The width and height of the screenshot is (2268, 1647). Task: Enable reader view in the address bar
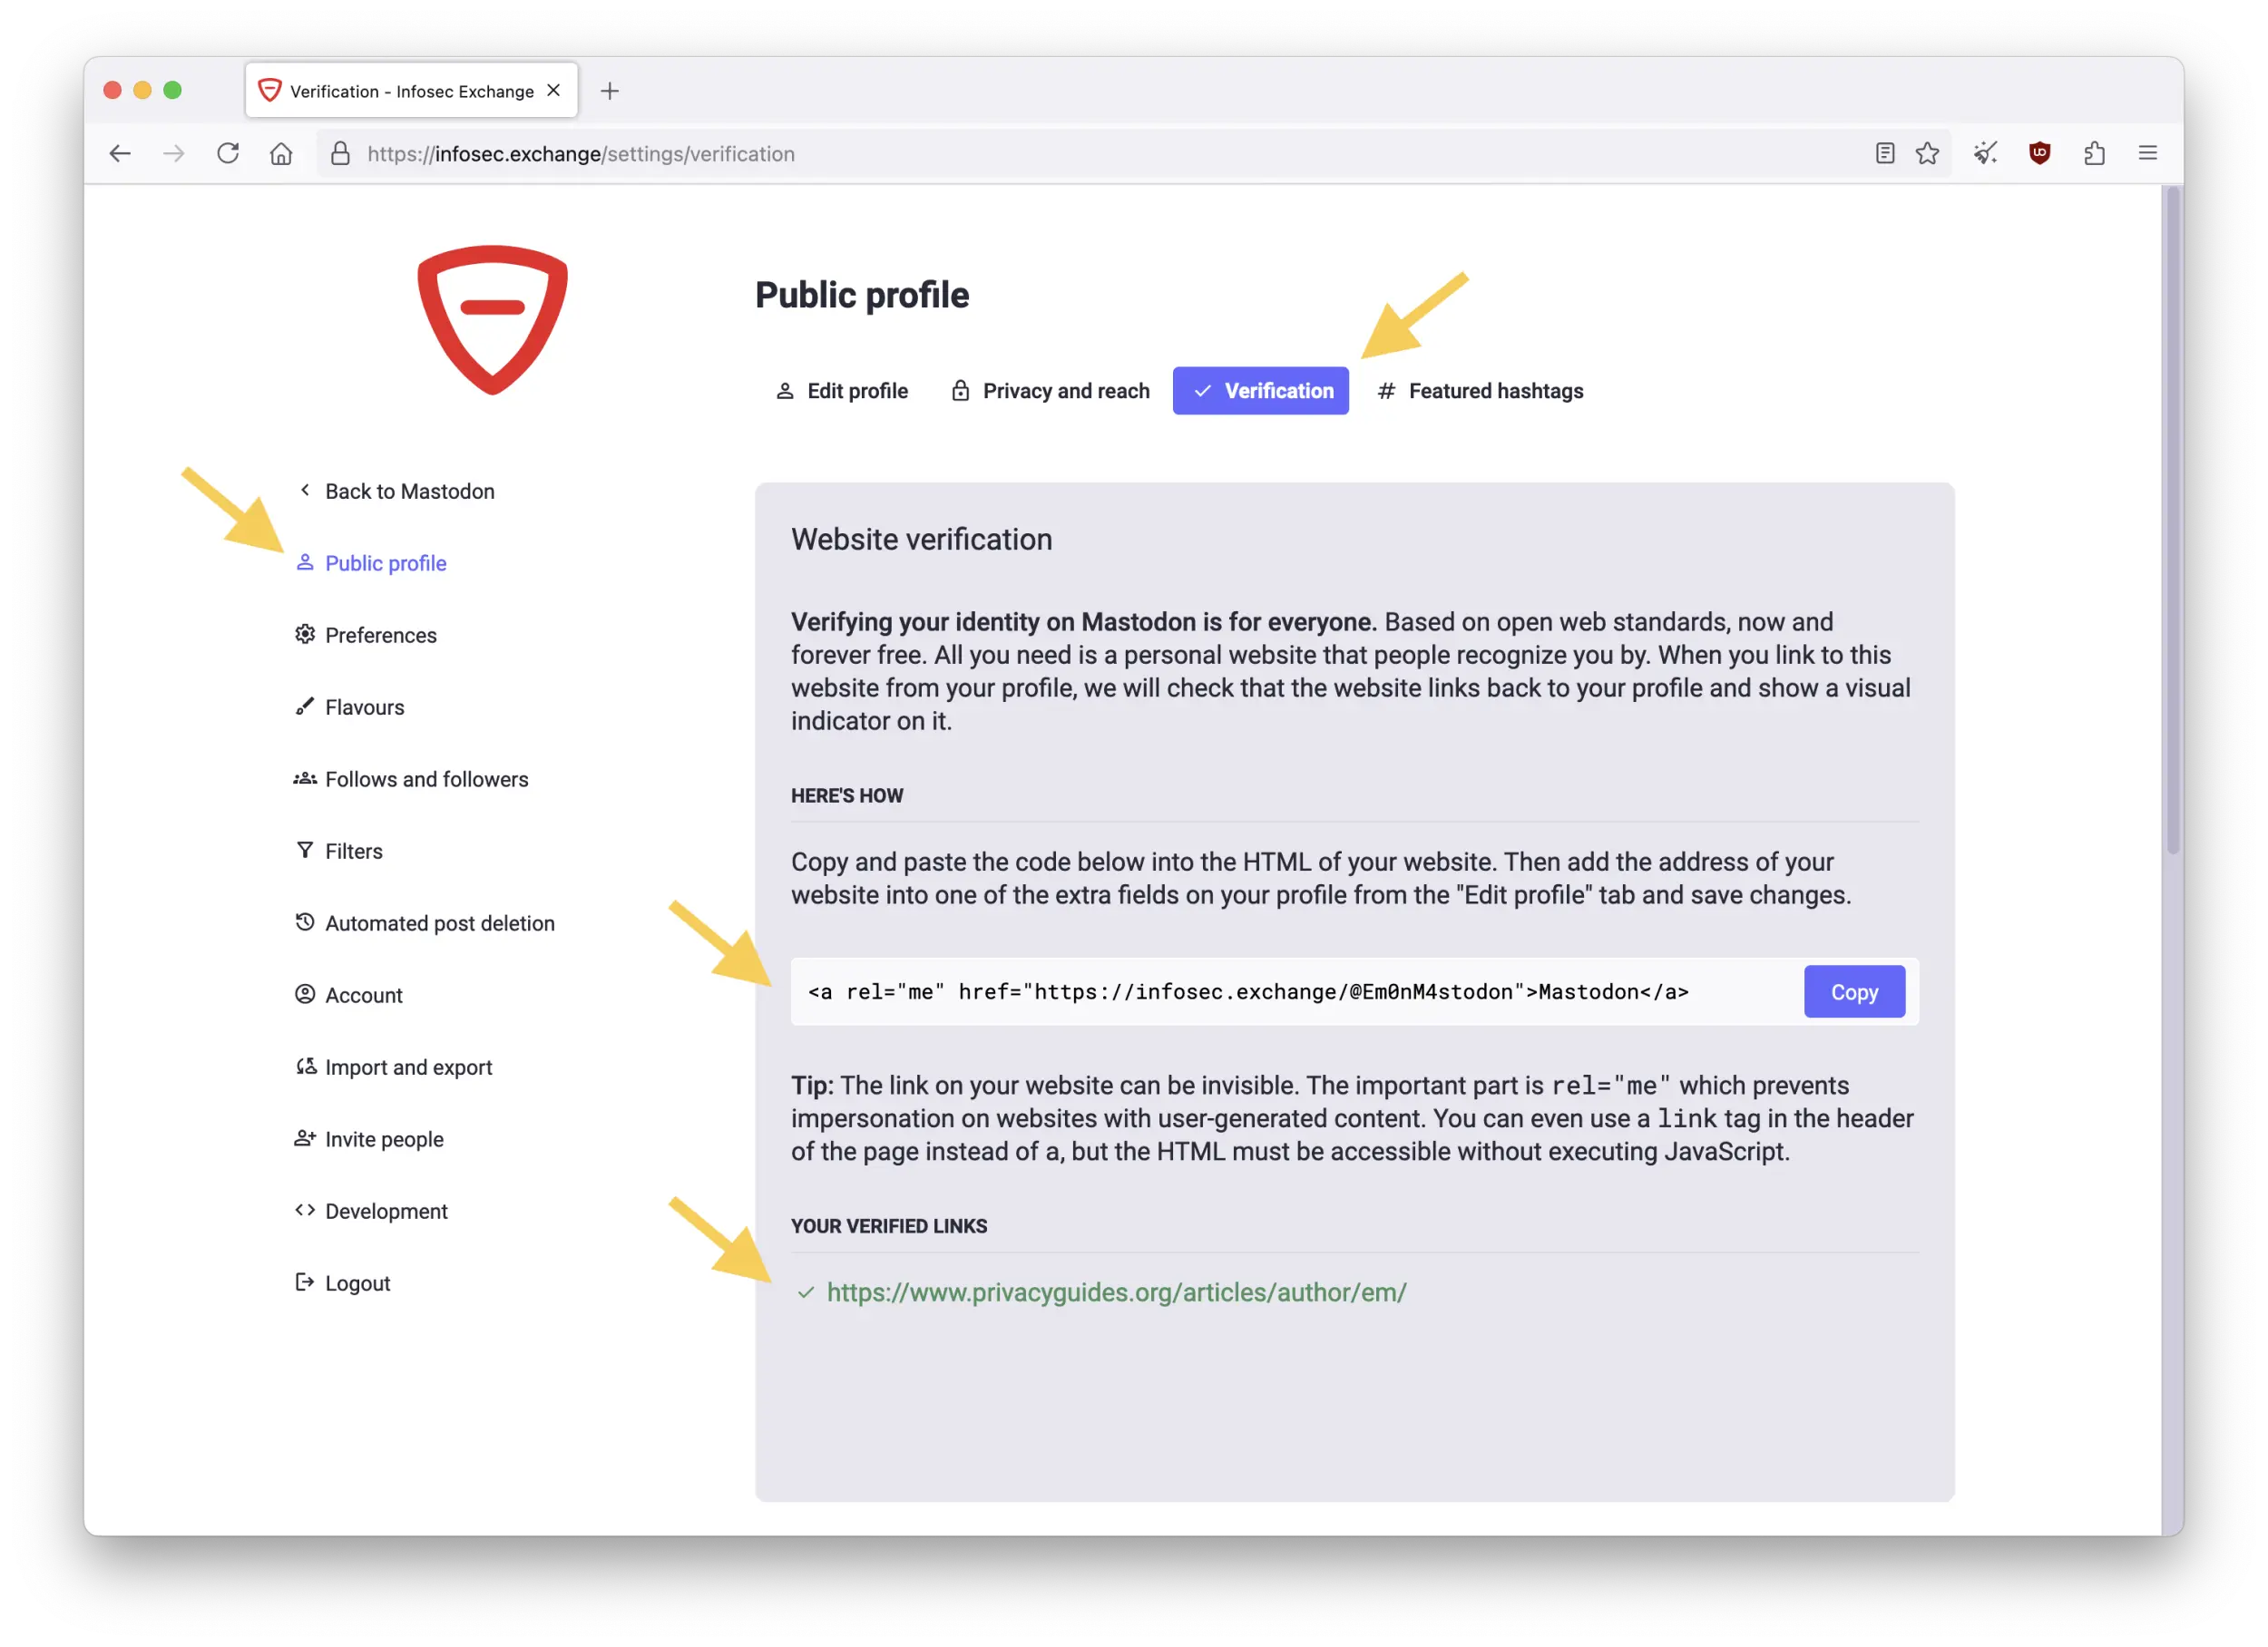point(1884,153)
